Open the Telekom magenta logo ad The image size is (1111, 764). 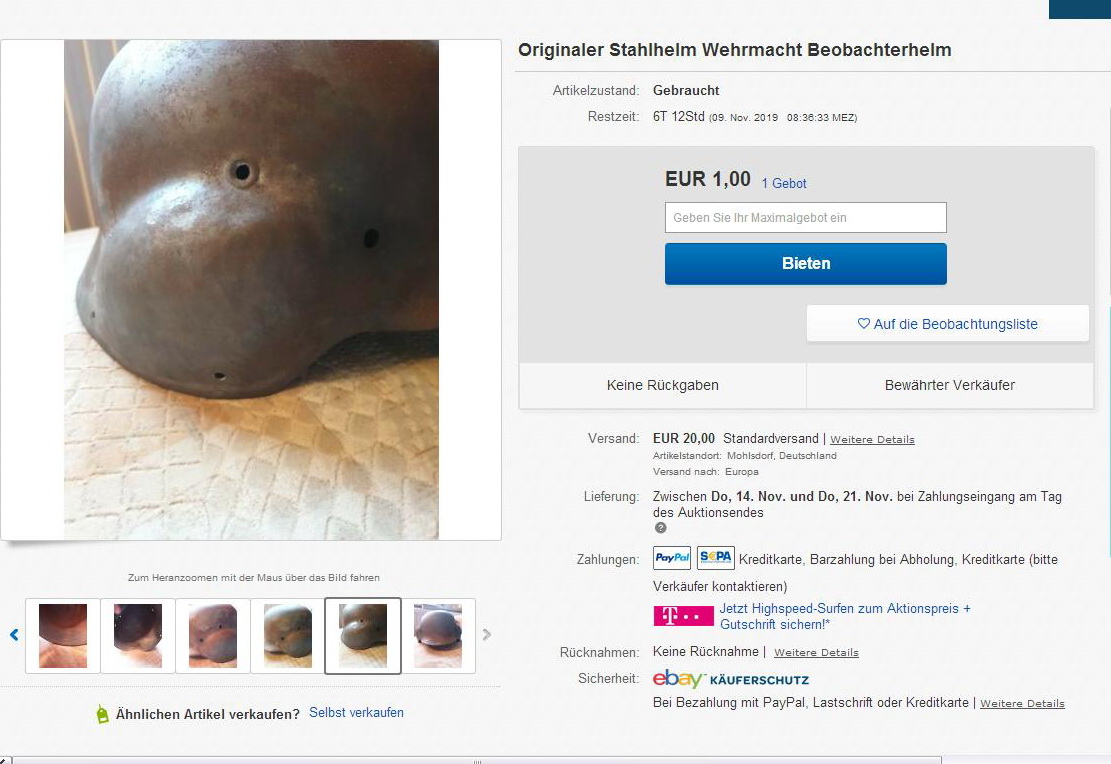(683, 616)
